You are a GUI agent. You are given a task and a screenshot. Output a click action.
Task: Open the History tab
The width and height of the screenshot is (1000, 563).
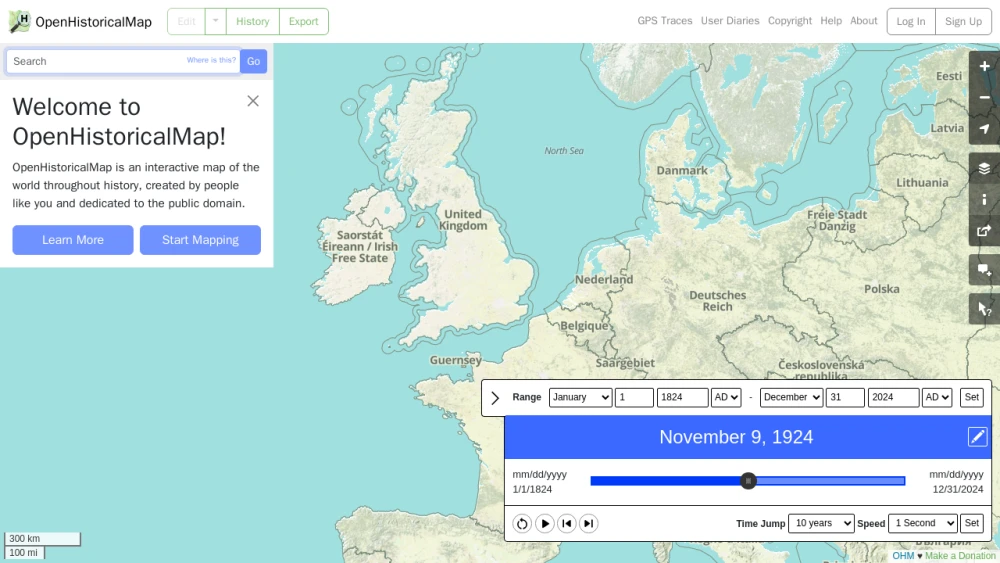coord(253,21)
